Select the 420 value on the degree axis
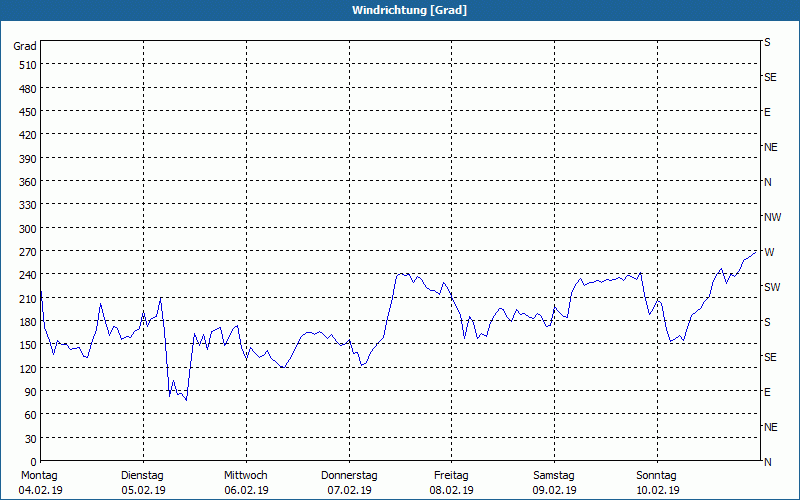 point(28,135)
